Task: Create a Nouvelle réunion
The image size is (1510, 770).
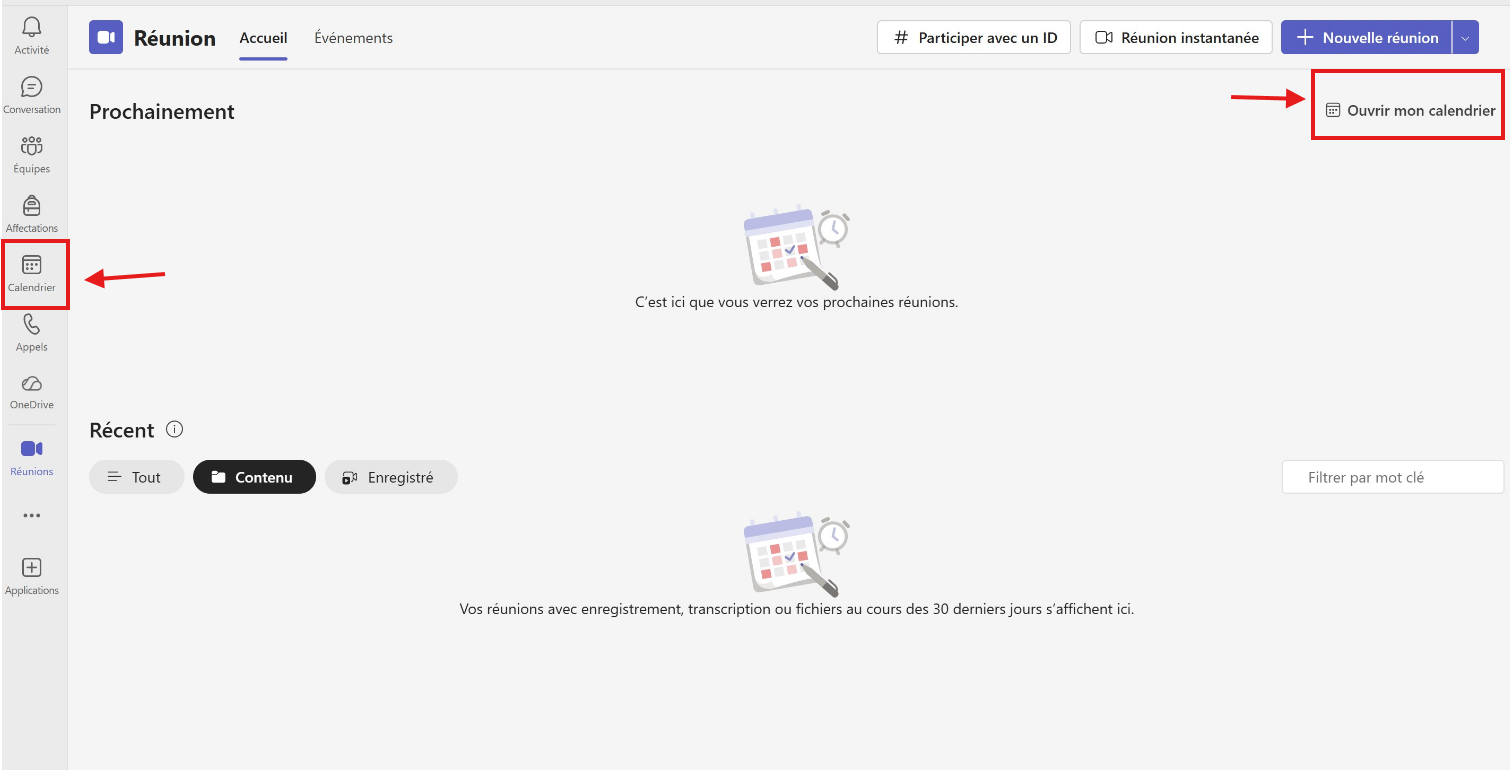Action: [x=1366, y=38]
